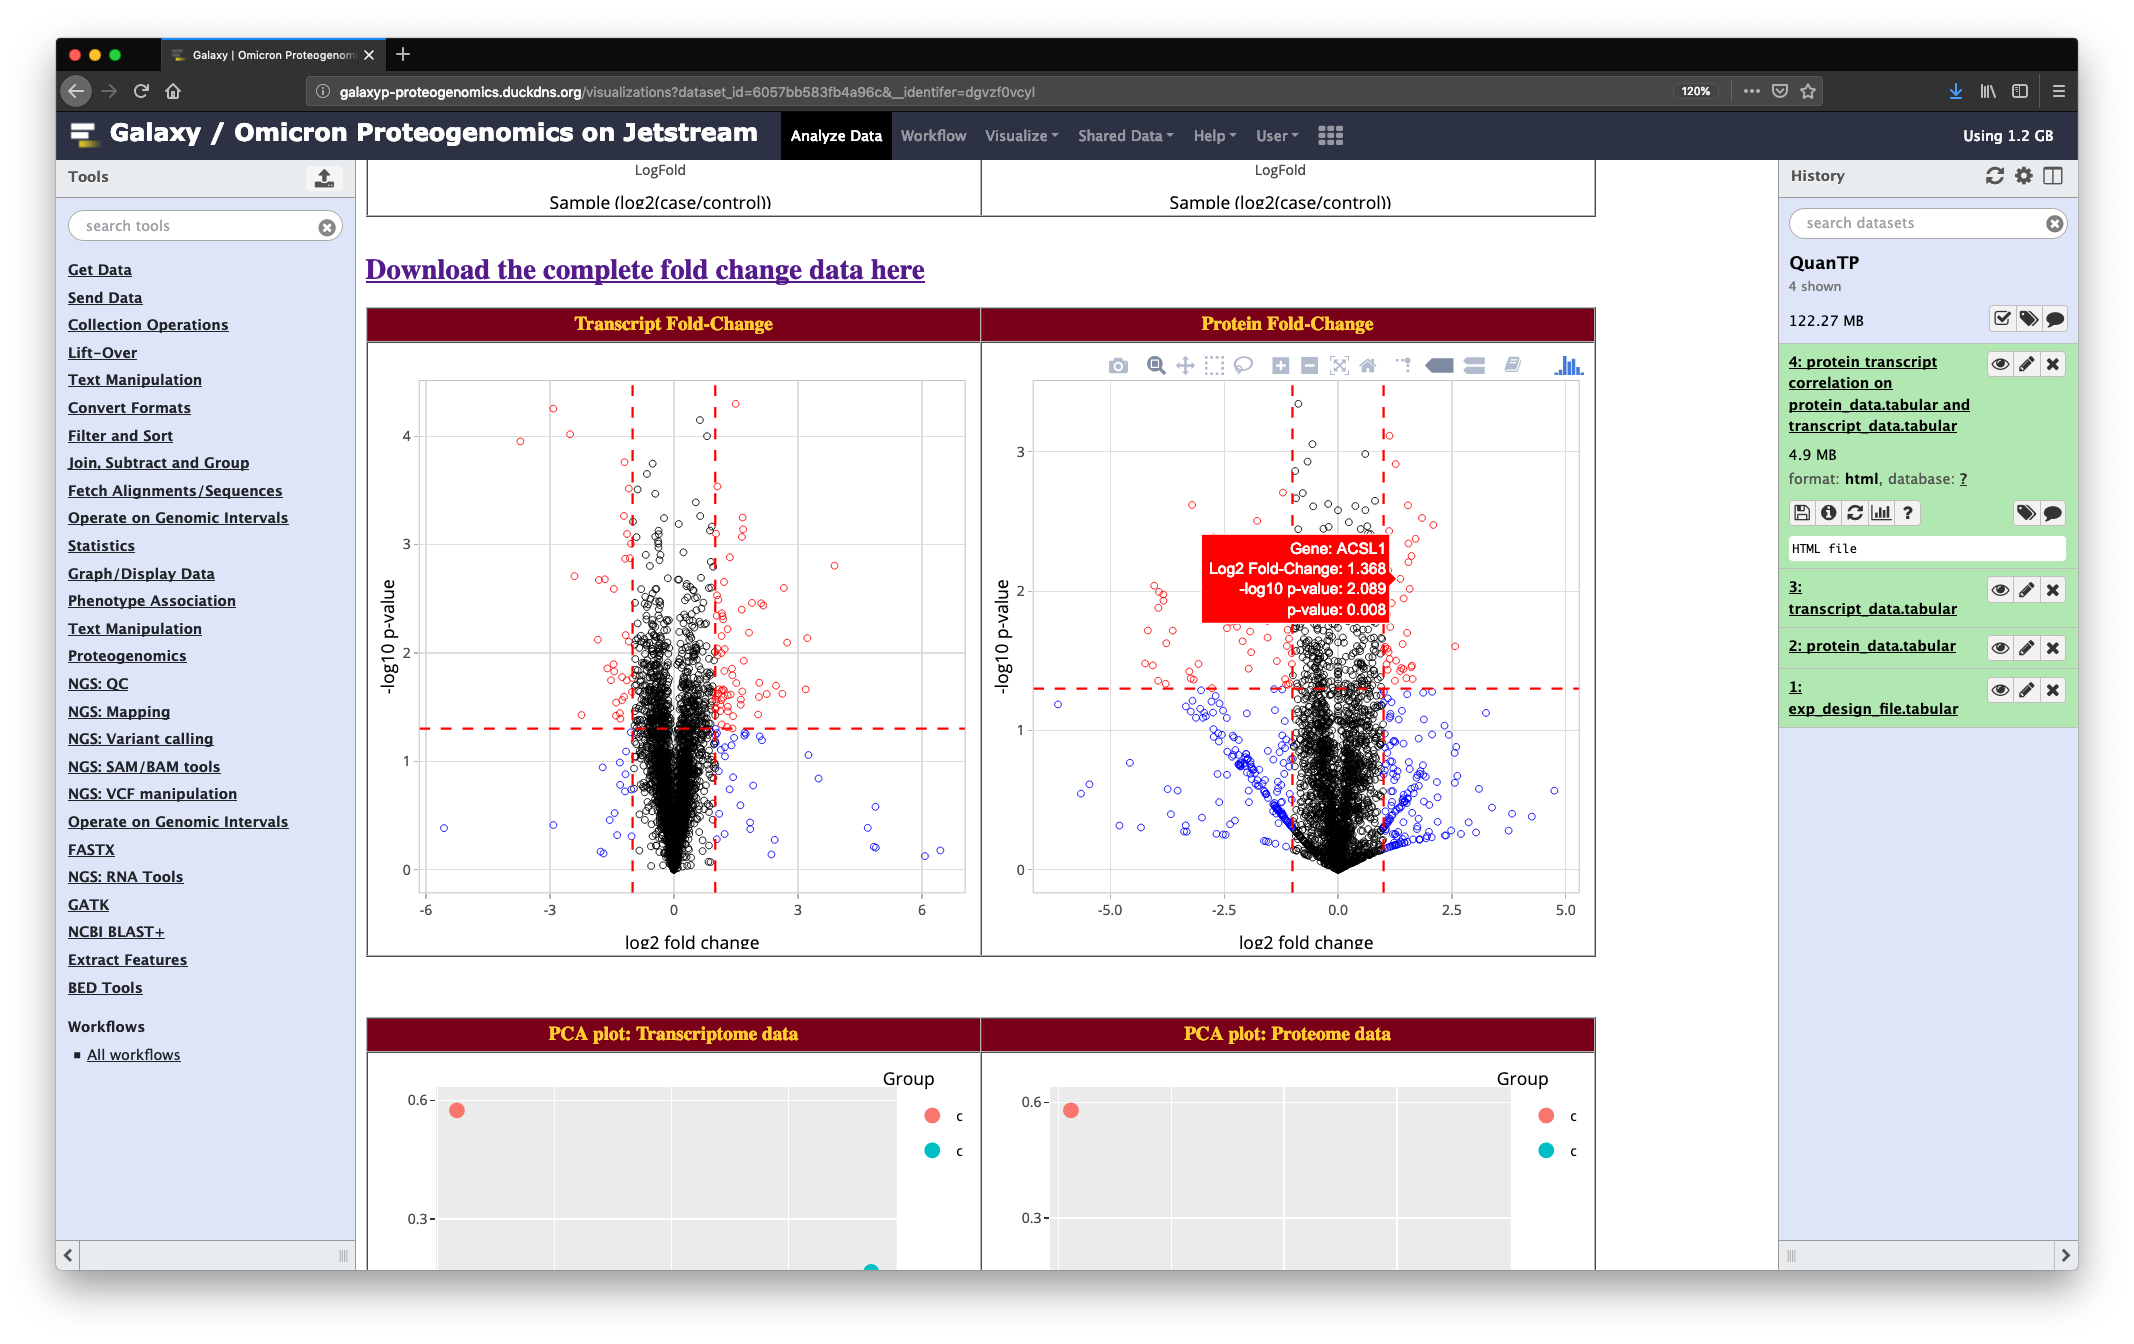Open dataset 2 protein_data.tabular title
The image size is (2134, 1344).
point(1872,646)
